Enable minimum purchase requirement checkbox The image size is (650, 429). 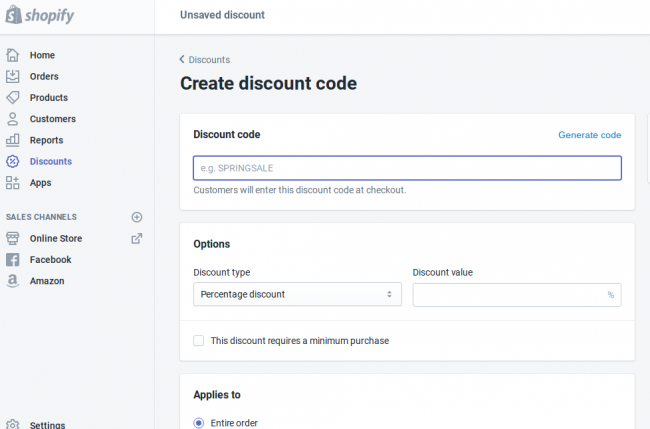tap(199, 341)
